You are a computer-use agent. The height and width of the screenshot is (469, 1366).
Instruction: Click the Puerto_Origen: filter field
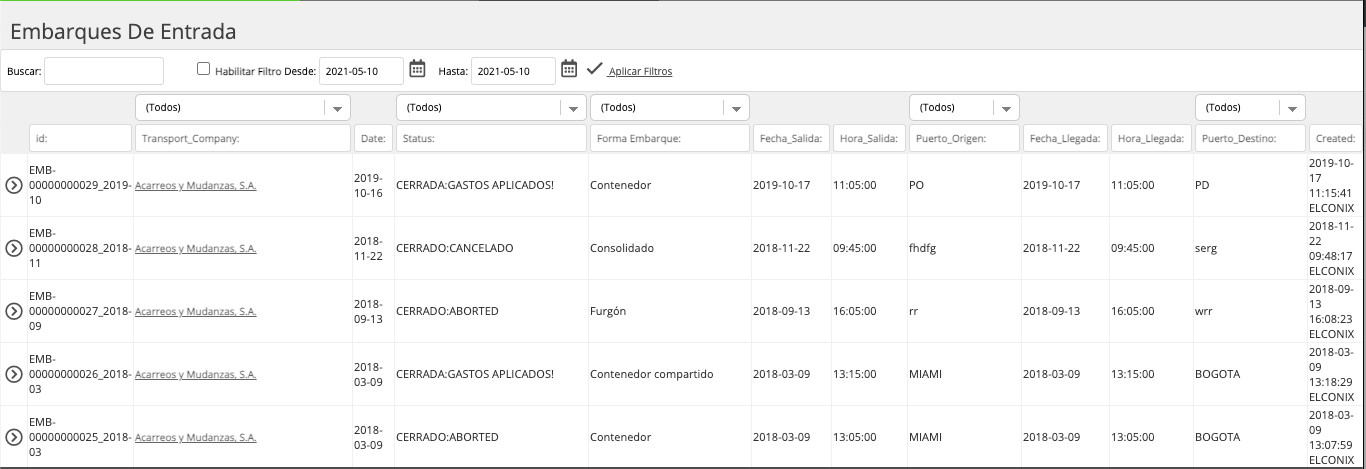(964, 138)
